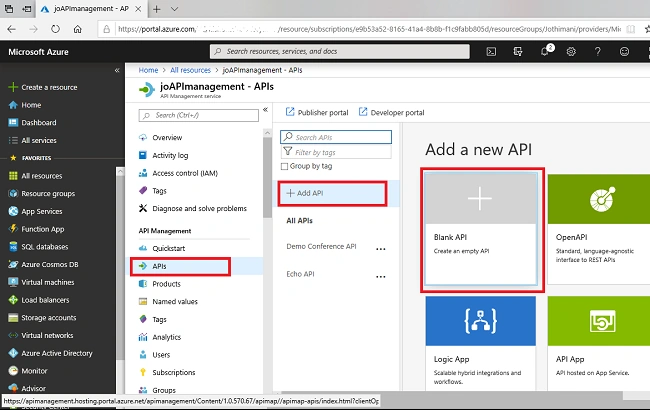Click the resource menu search box
Image resolution: width=650 pixels, height=410 pixels.
[x=199, y=115]
